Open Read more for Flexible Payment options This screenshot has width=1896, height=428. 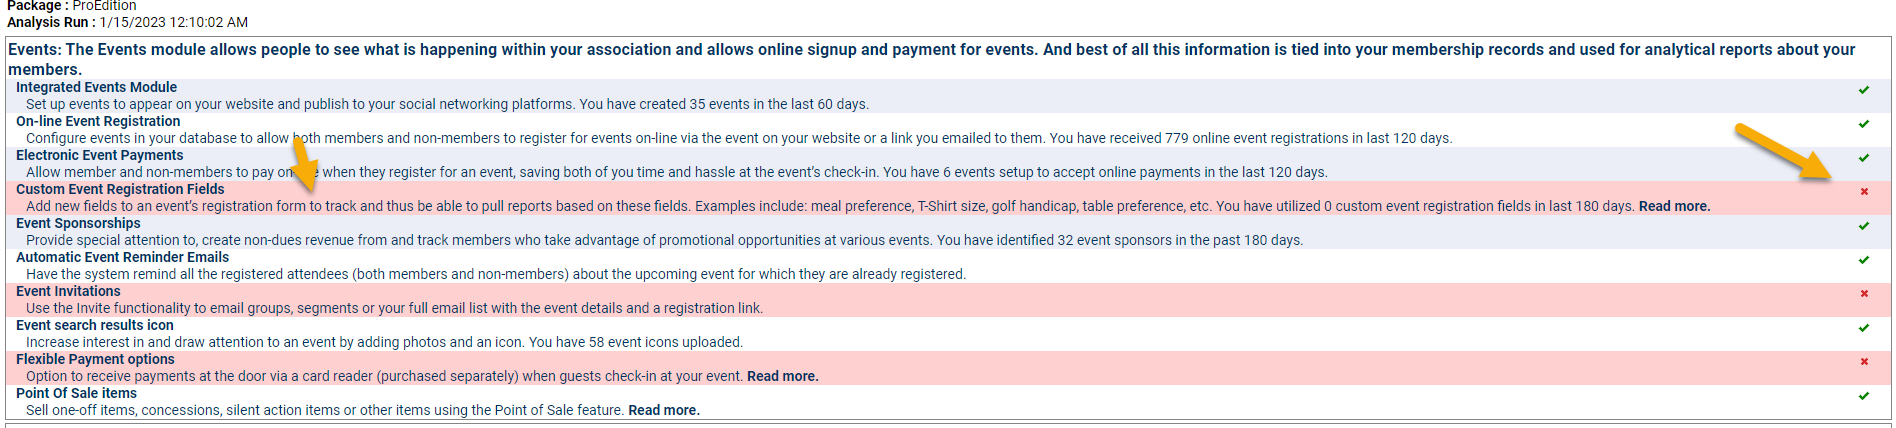pos(782,377)
